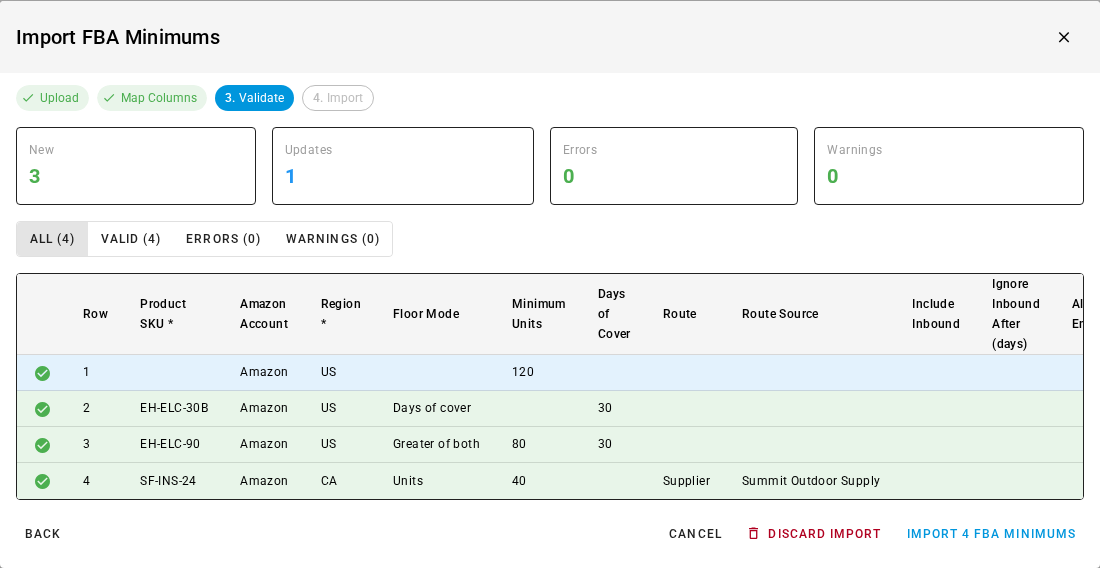Click the Include Inbound column header
1100x568 pixels.
936,314
